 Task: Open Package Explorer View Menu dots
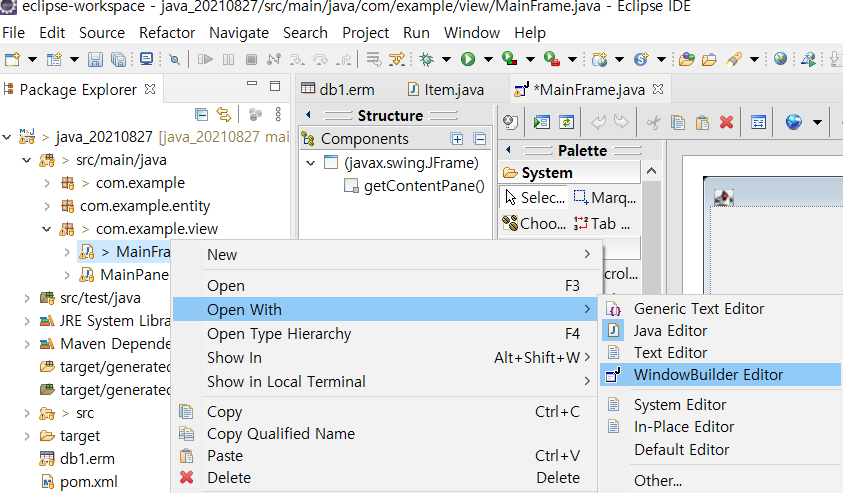[x=278, y=114]
